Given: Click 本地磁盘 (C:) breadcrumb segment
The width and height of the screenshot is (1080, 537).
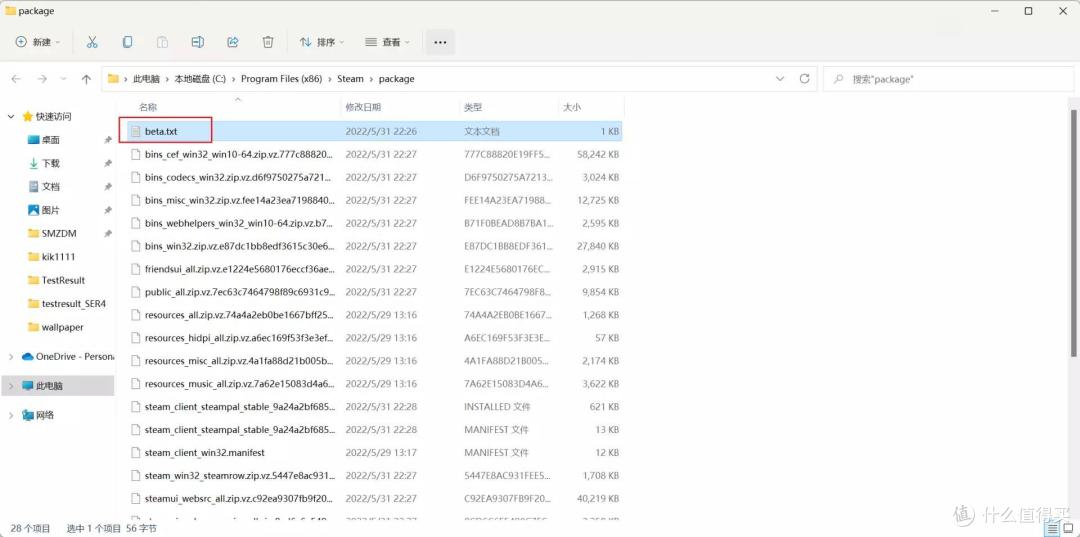Looking at the screenshot, I should (x=200, y=79).
